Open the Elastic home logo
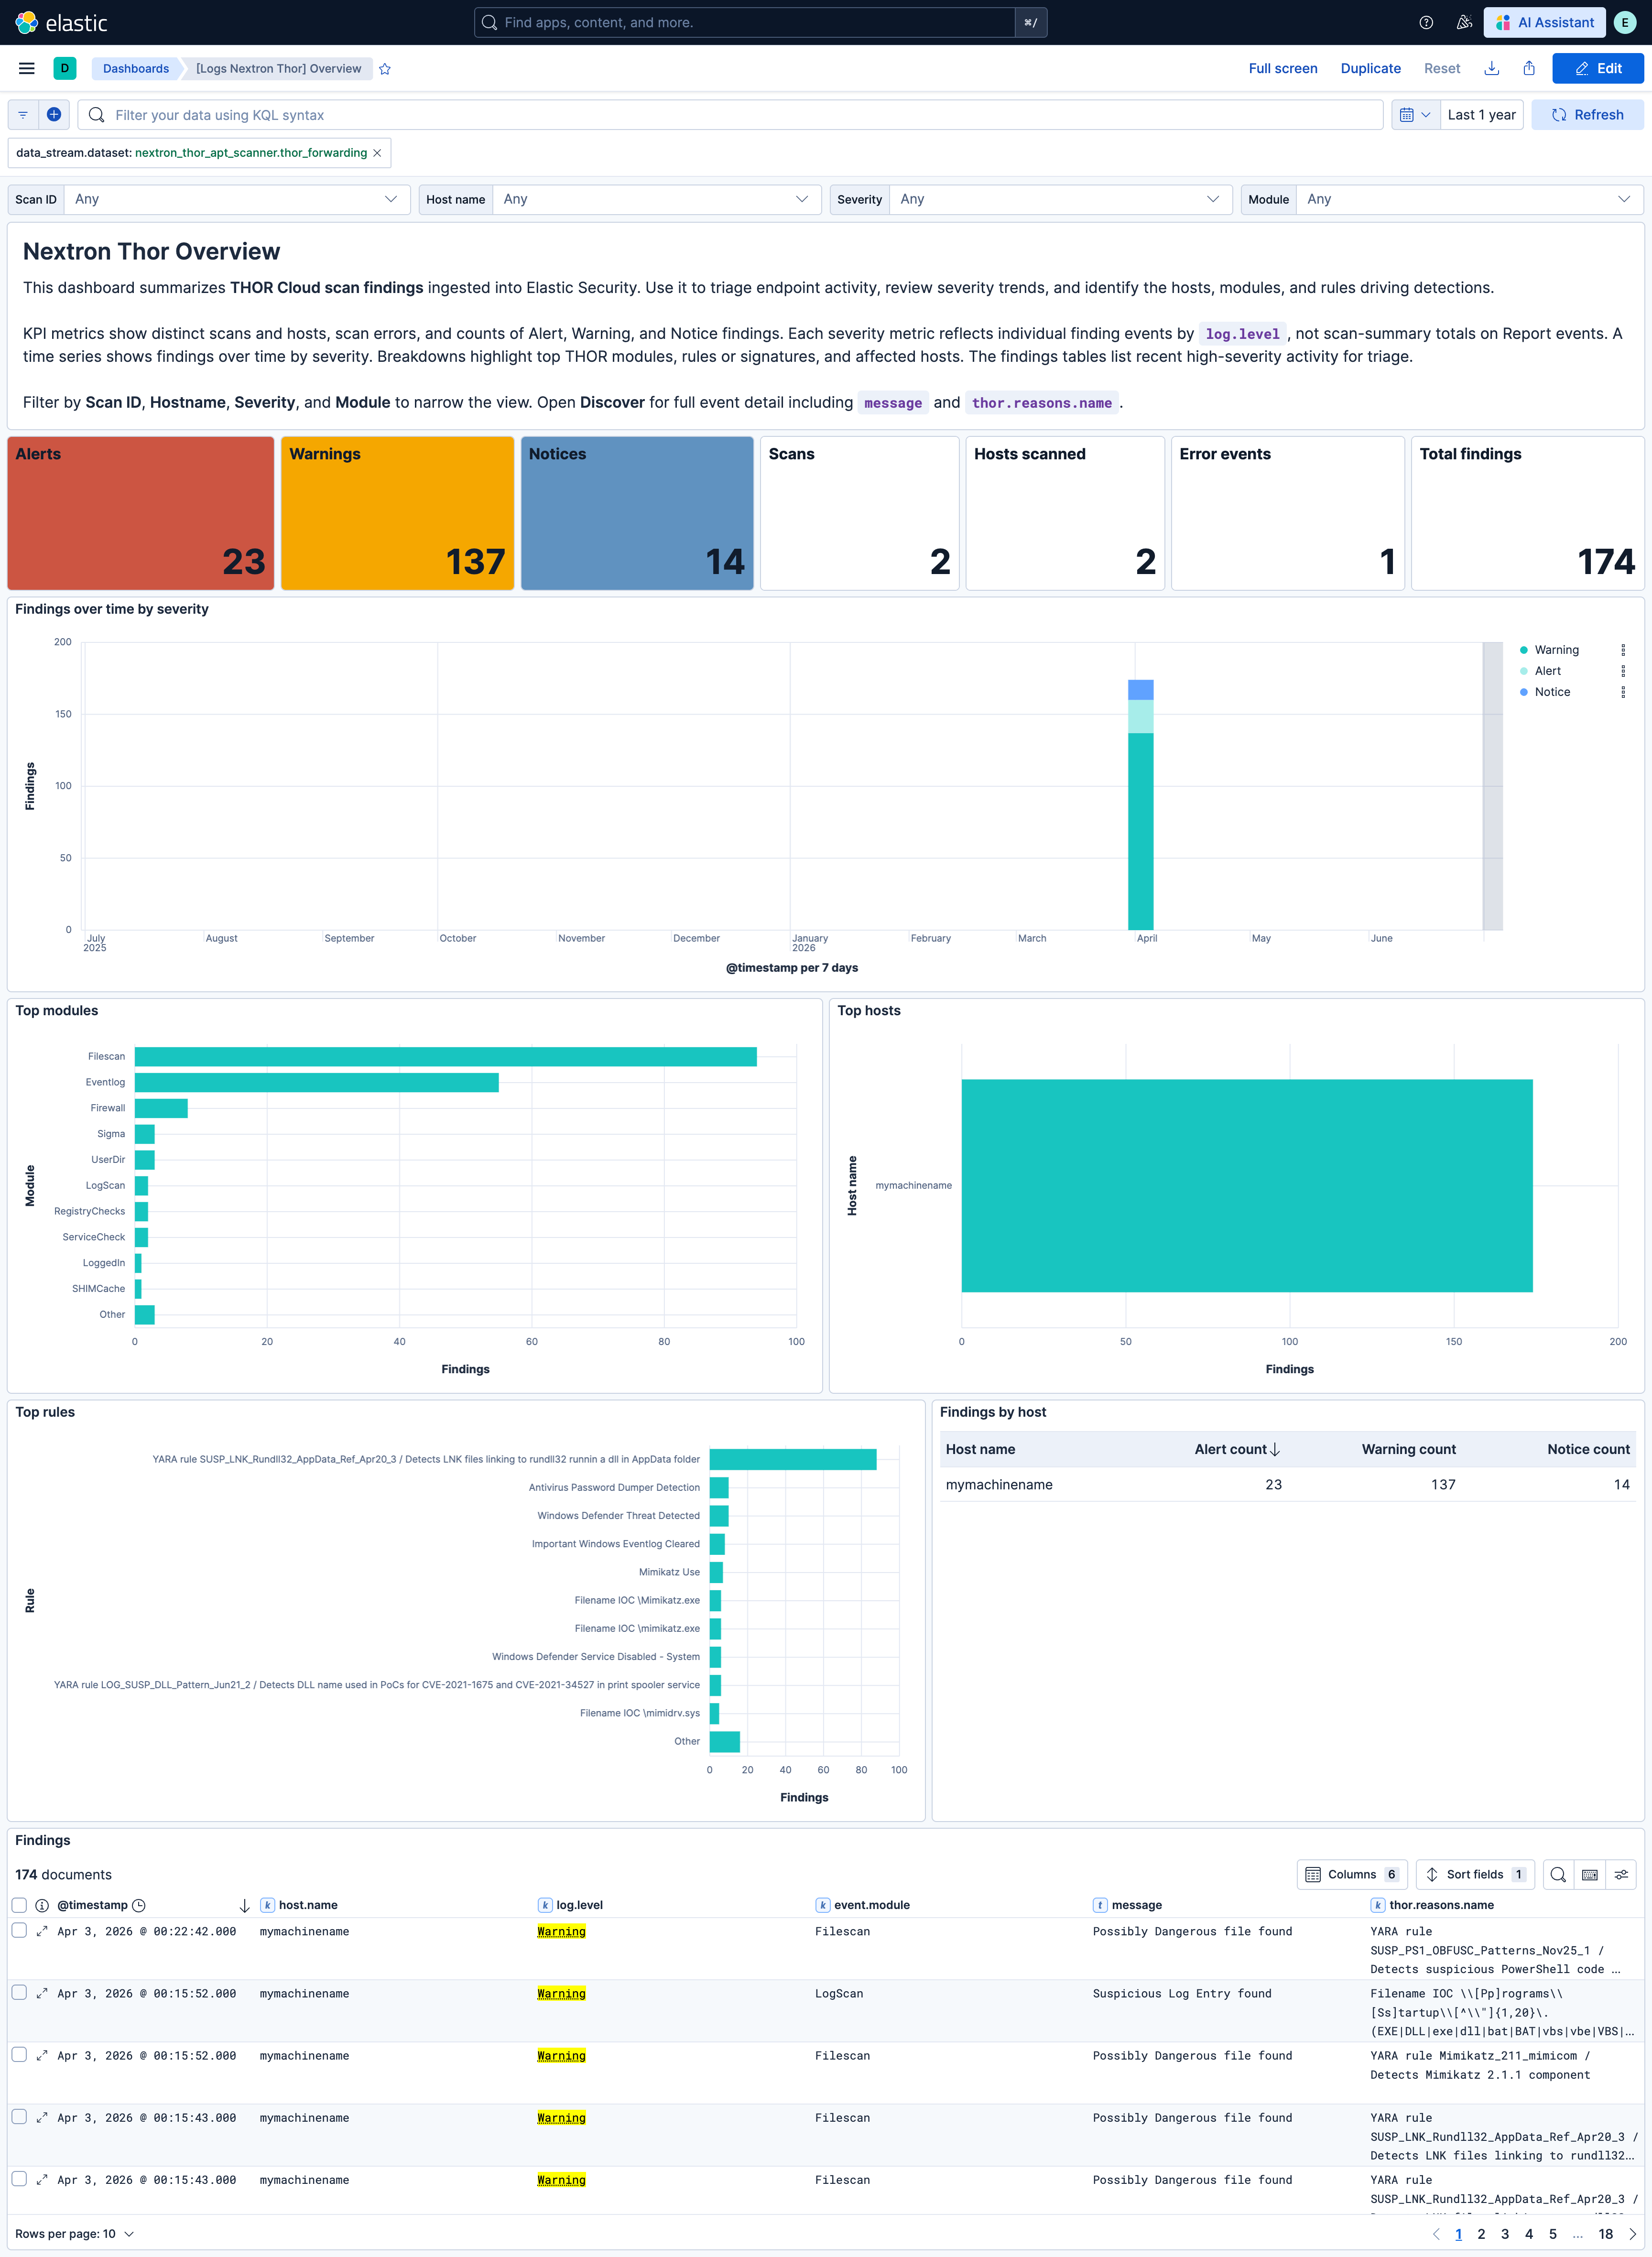 pyautogui.click(x=61, y=22)
